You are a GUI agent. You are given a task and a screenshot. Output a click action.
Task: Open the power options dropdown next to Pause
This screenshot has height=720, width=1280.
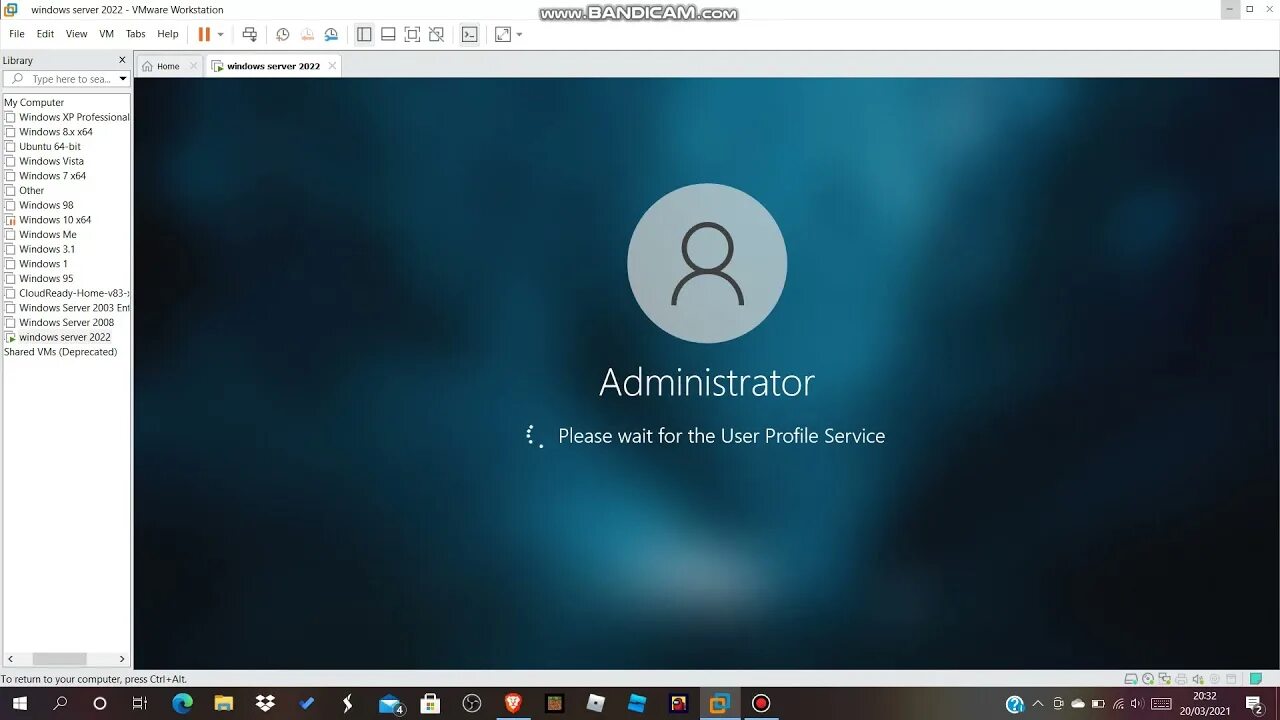[221, 34]
